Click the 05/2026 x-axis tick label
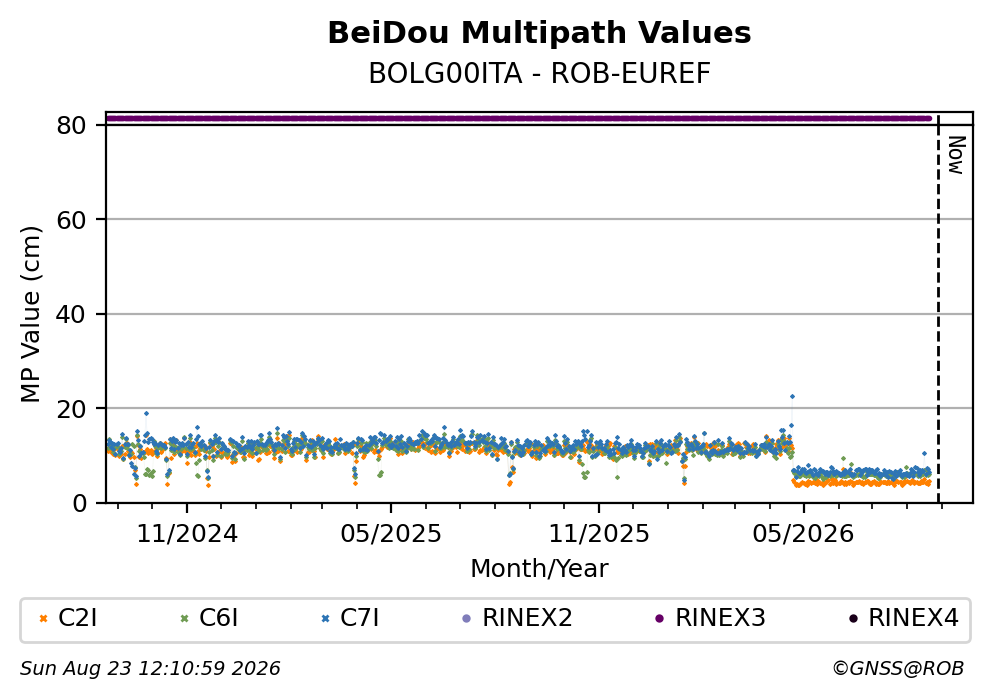Screen dimensions: 993x699 803,534
